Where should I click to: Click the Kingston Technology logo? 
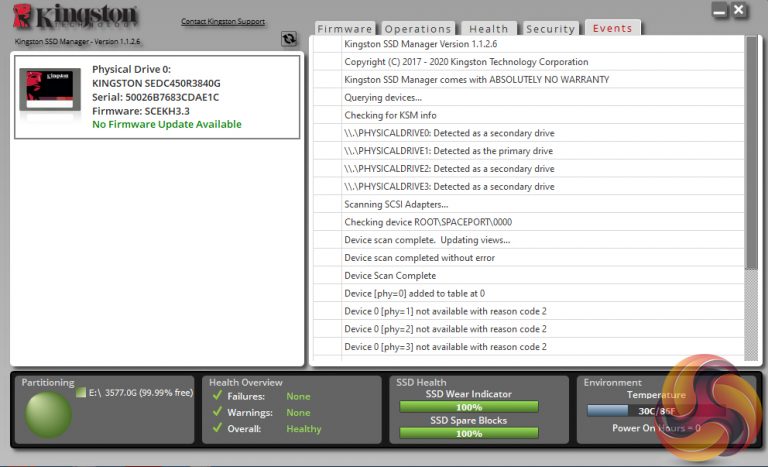pyautogui.click(x=75, y=16)
